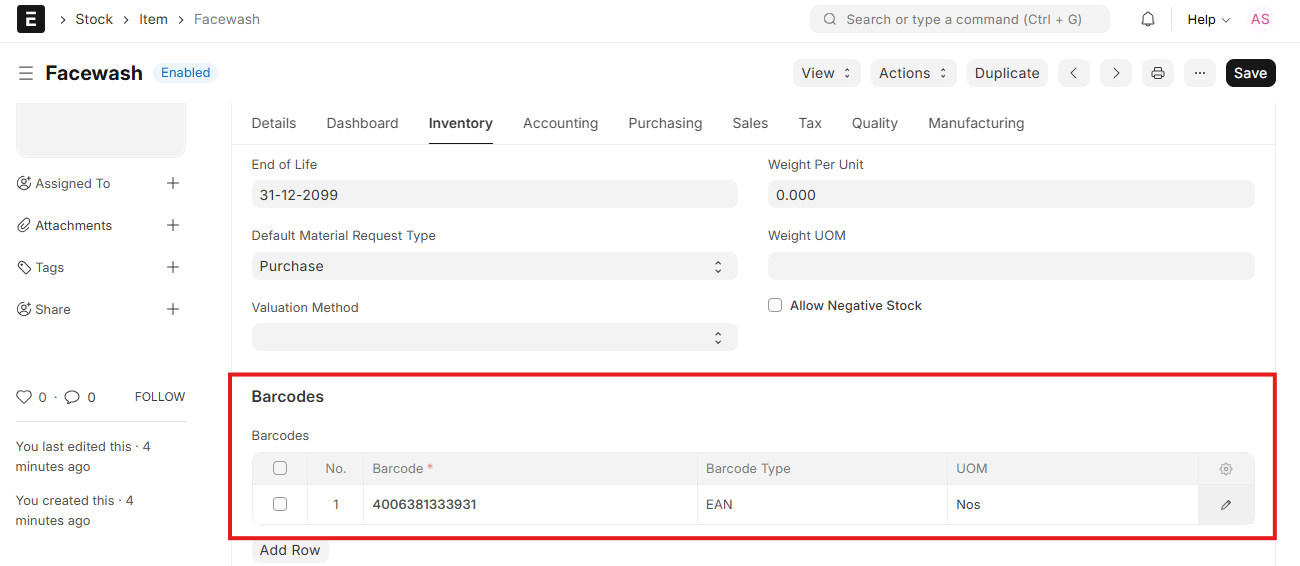Like this document with the heart icon
The image size is (1300, 566).
tap(24, 397)
